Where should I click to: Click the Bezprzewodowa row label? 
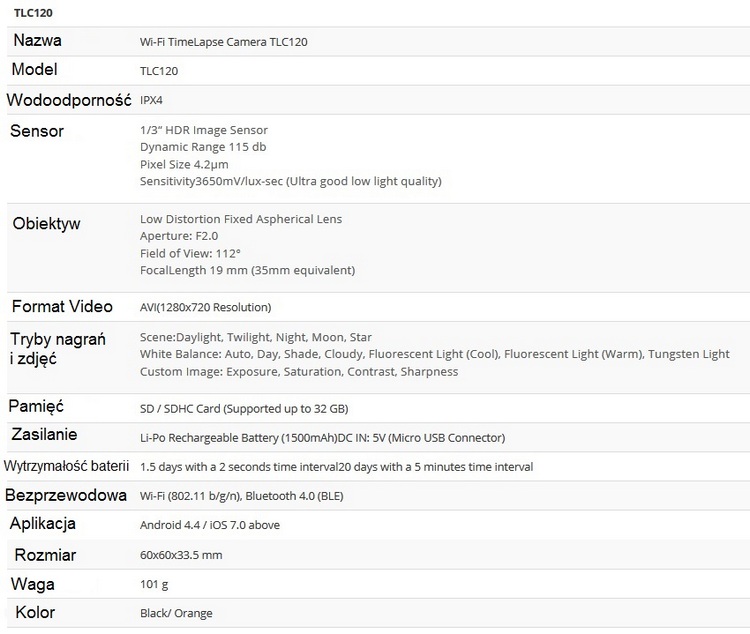[66, 496]
